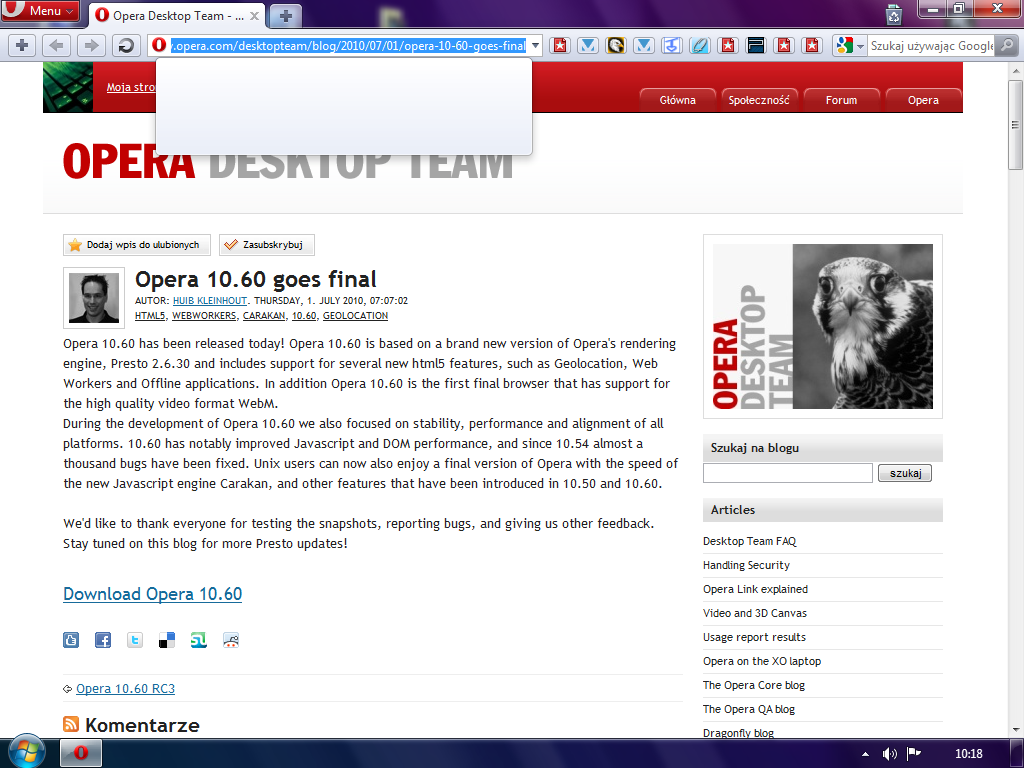Open the Forum tab
This screenshot has width=1024, height=768.
[841, 100]
